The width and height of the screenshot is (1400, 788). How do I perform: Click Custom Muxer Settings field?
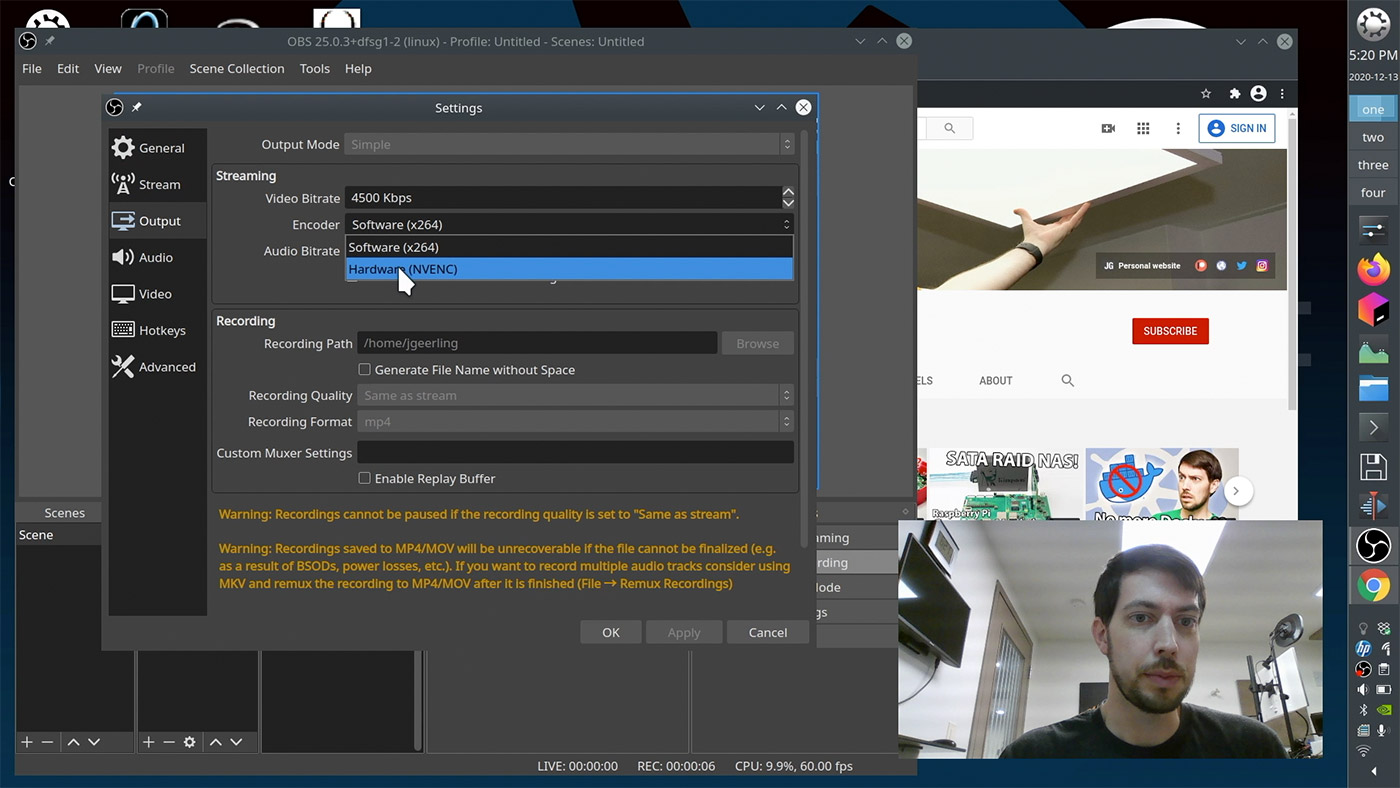pyautogui.click(x=575, y=452)
